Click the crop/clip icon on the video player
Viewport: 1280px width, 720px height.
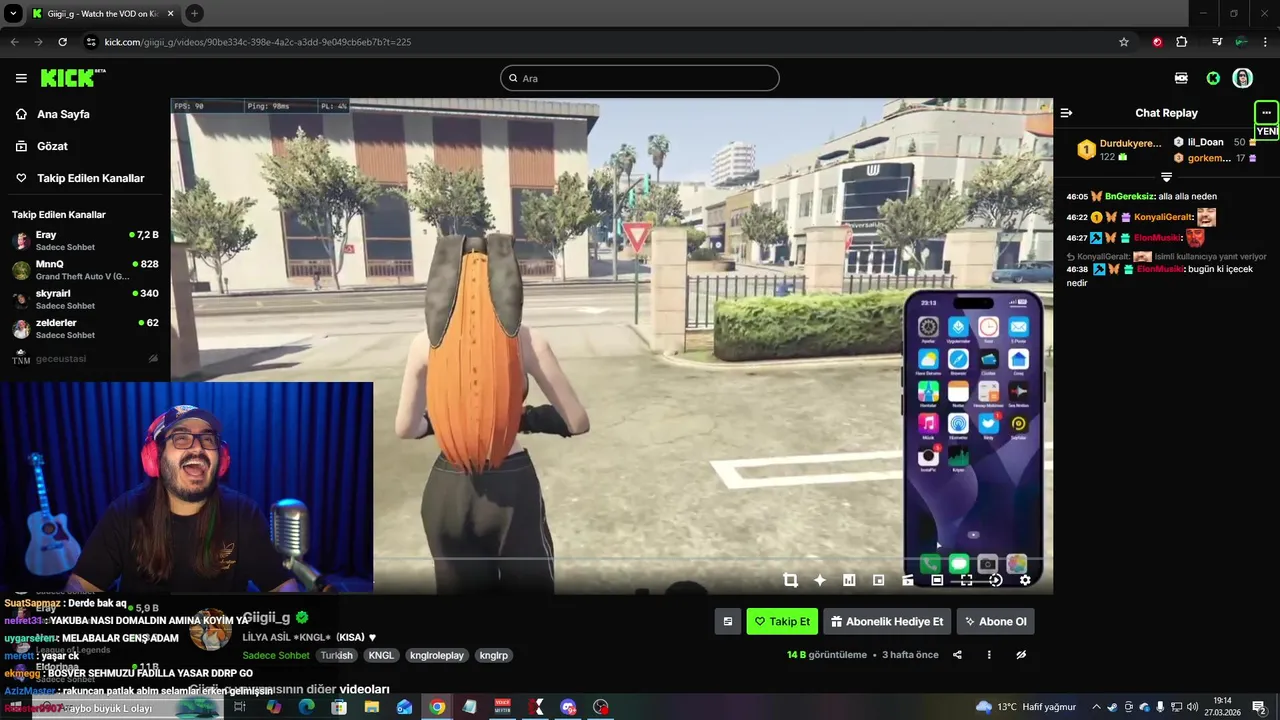tap(790, 580)
